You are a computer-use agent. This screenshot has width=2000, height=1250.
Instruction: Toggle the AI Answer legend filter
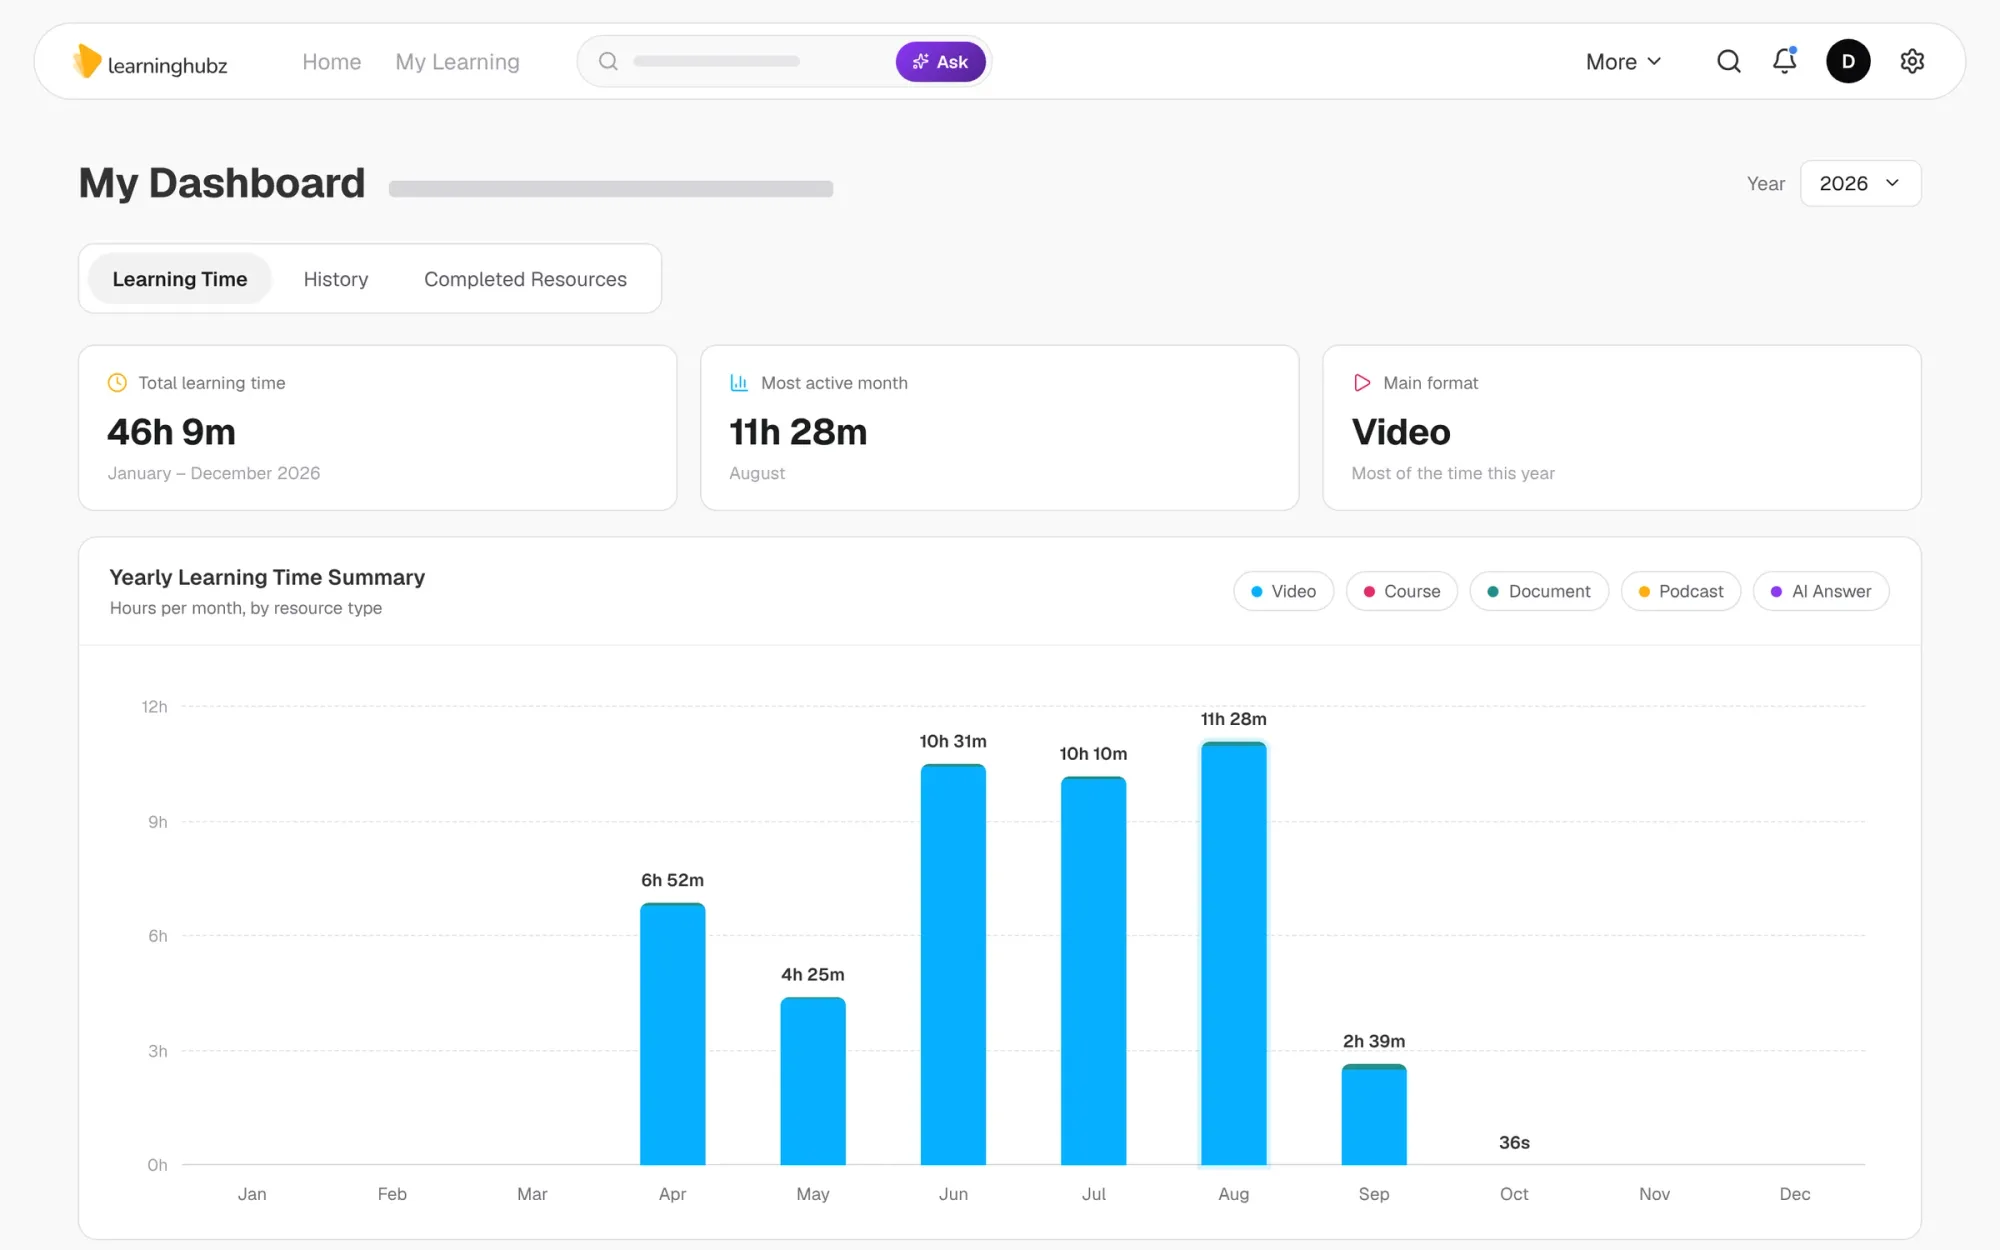[x=1821, y=591]
